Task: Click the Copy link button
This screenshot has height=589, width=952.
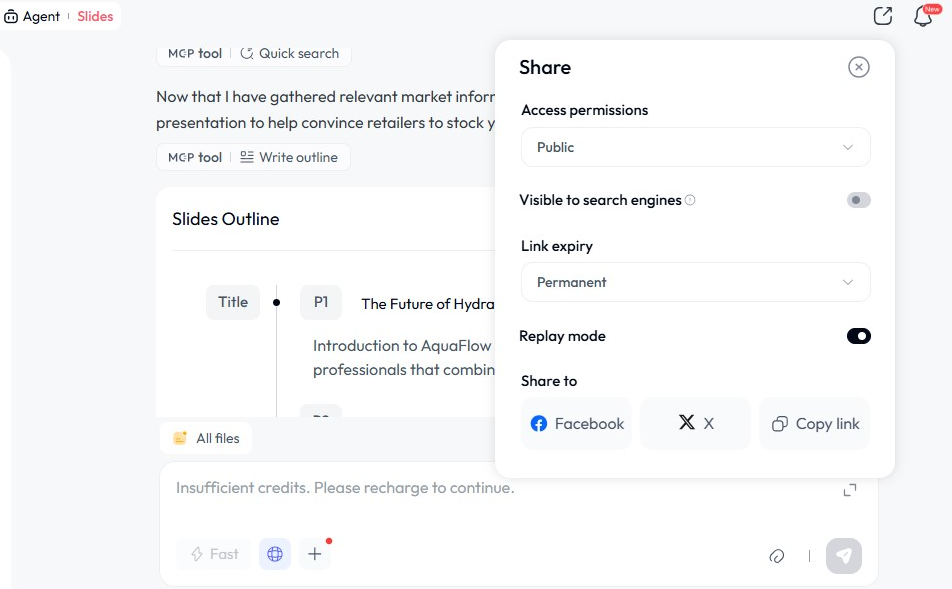Action: coord(814,424)
